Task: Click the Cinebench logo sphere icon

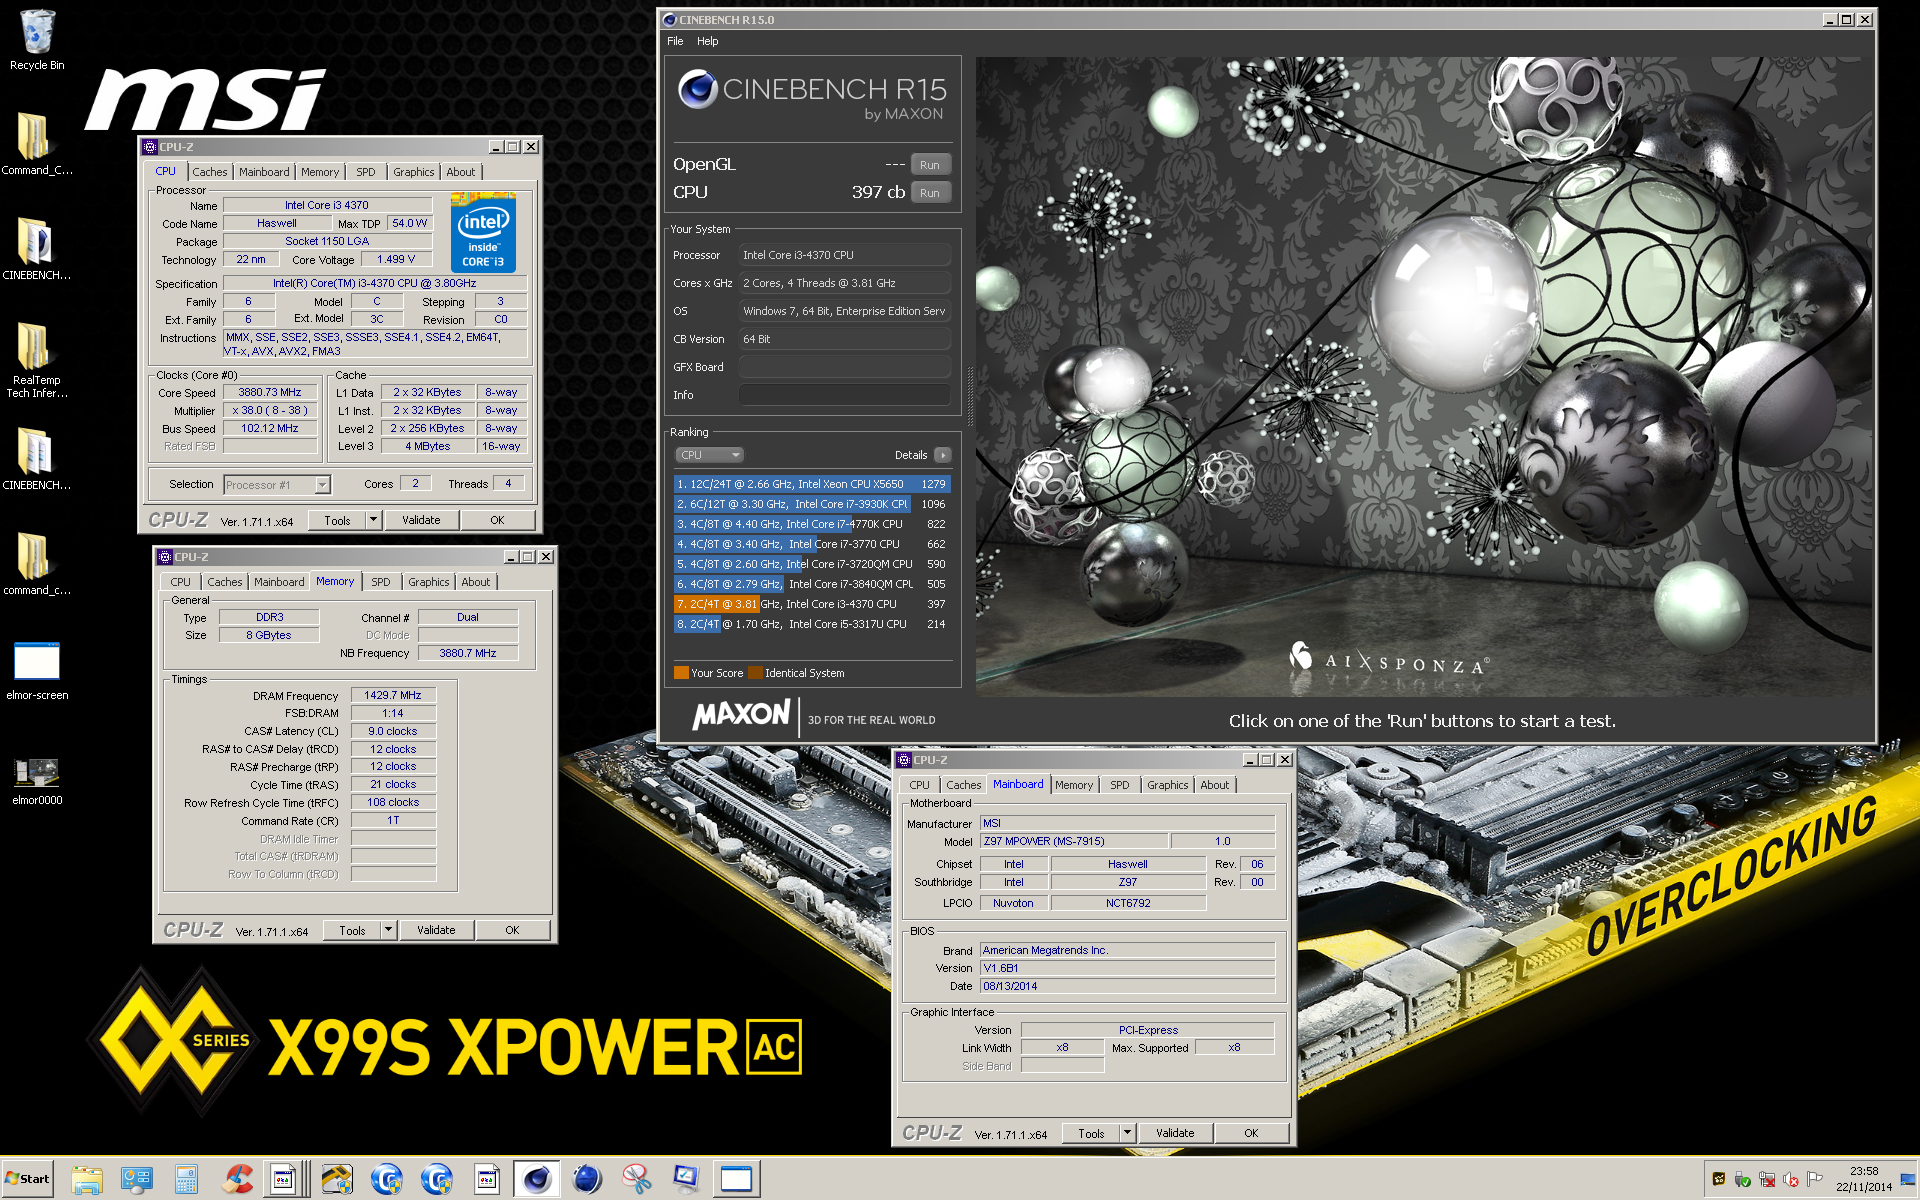Action: point(698,90)
